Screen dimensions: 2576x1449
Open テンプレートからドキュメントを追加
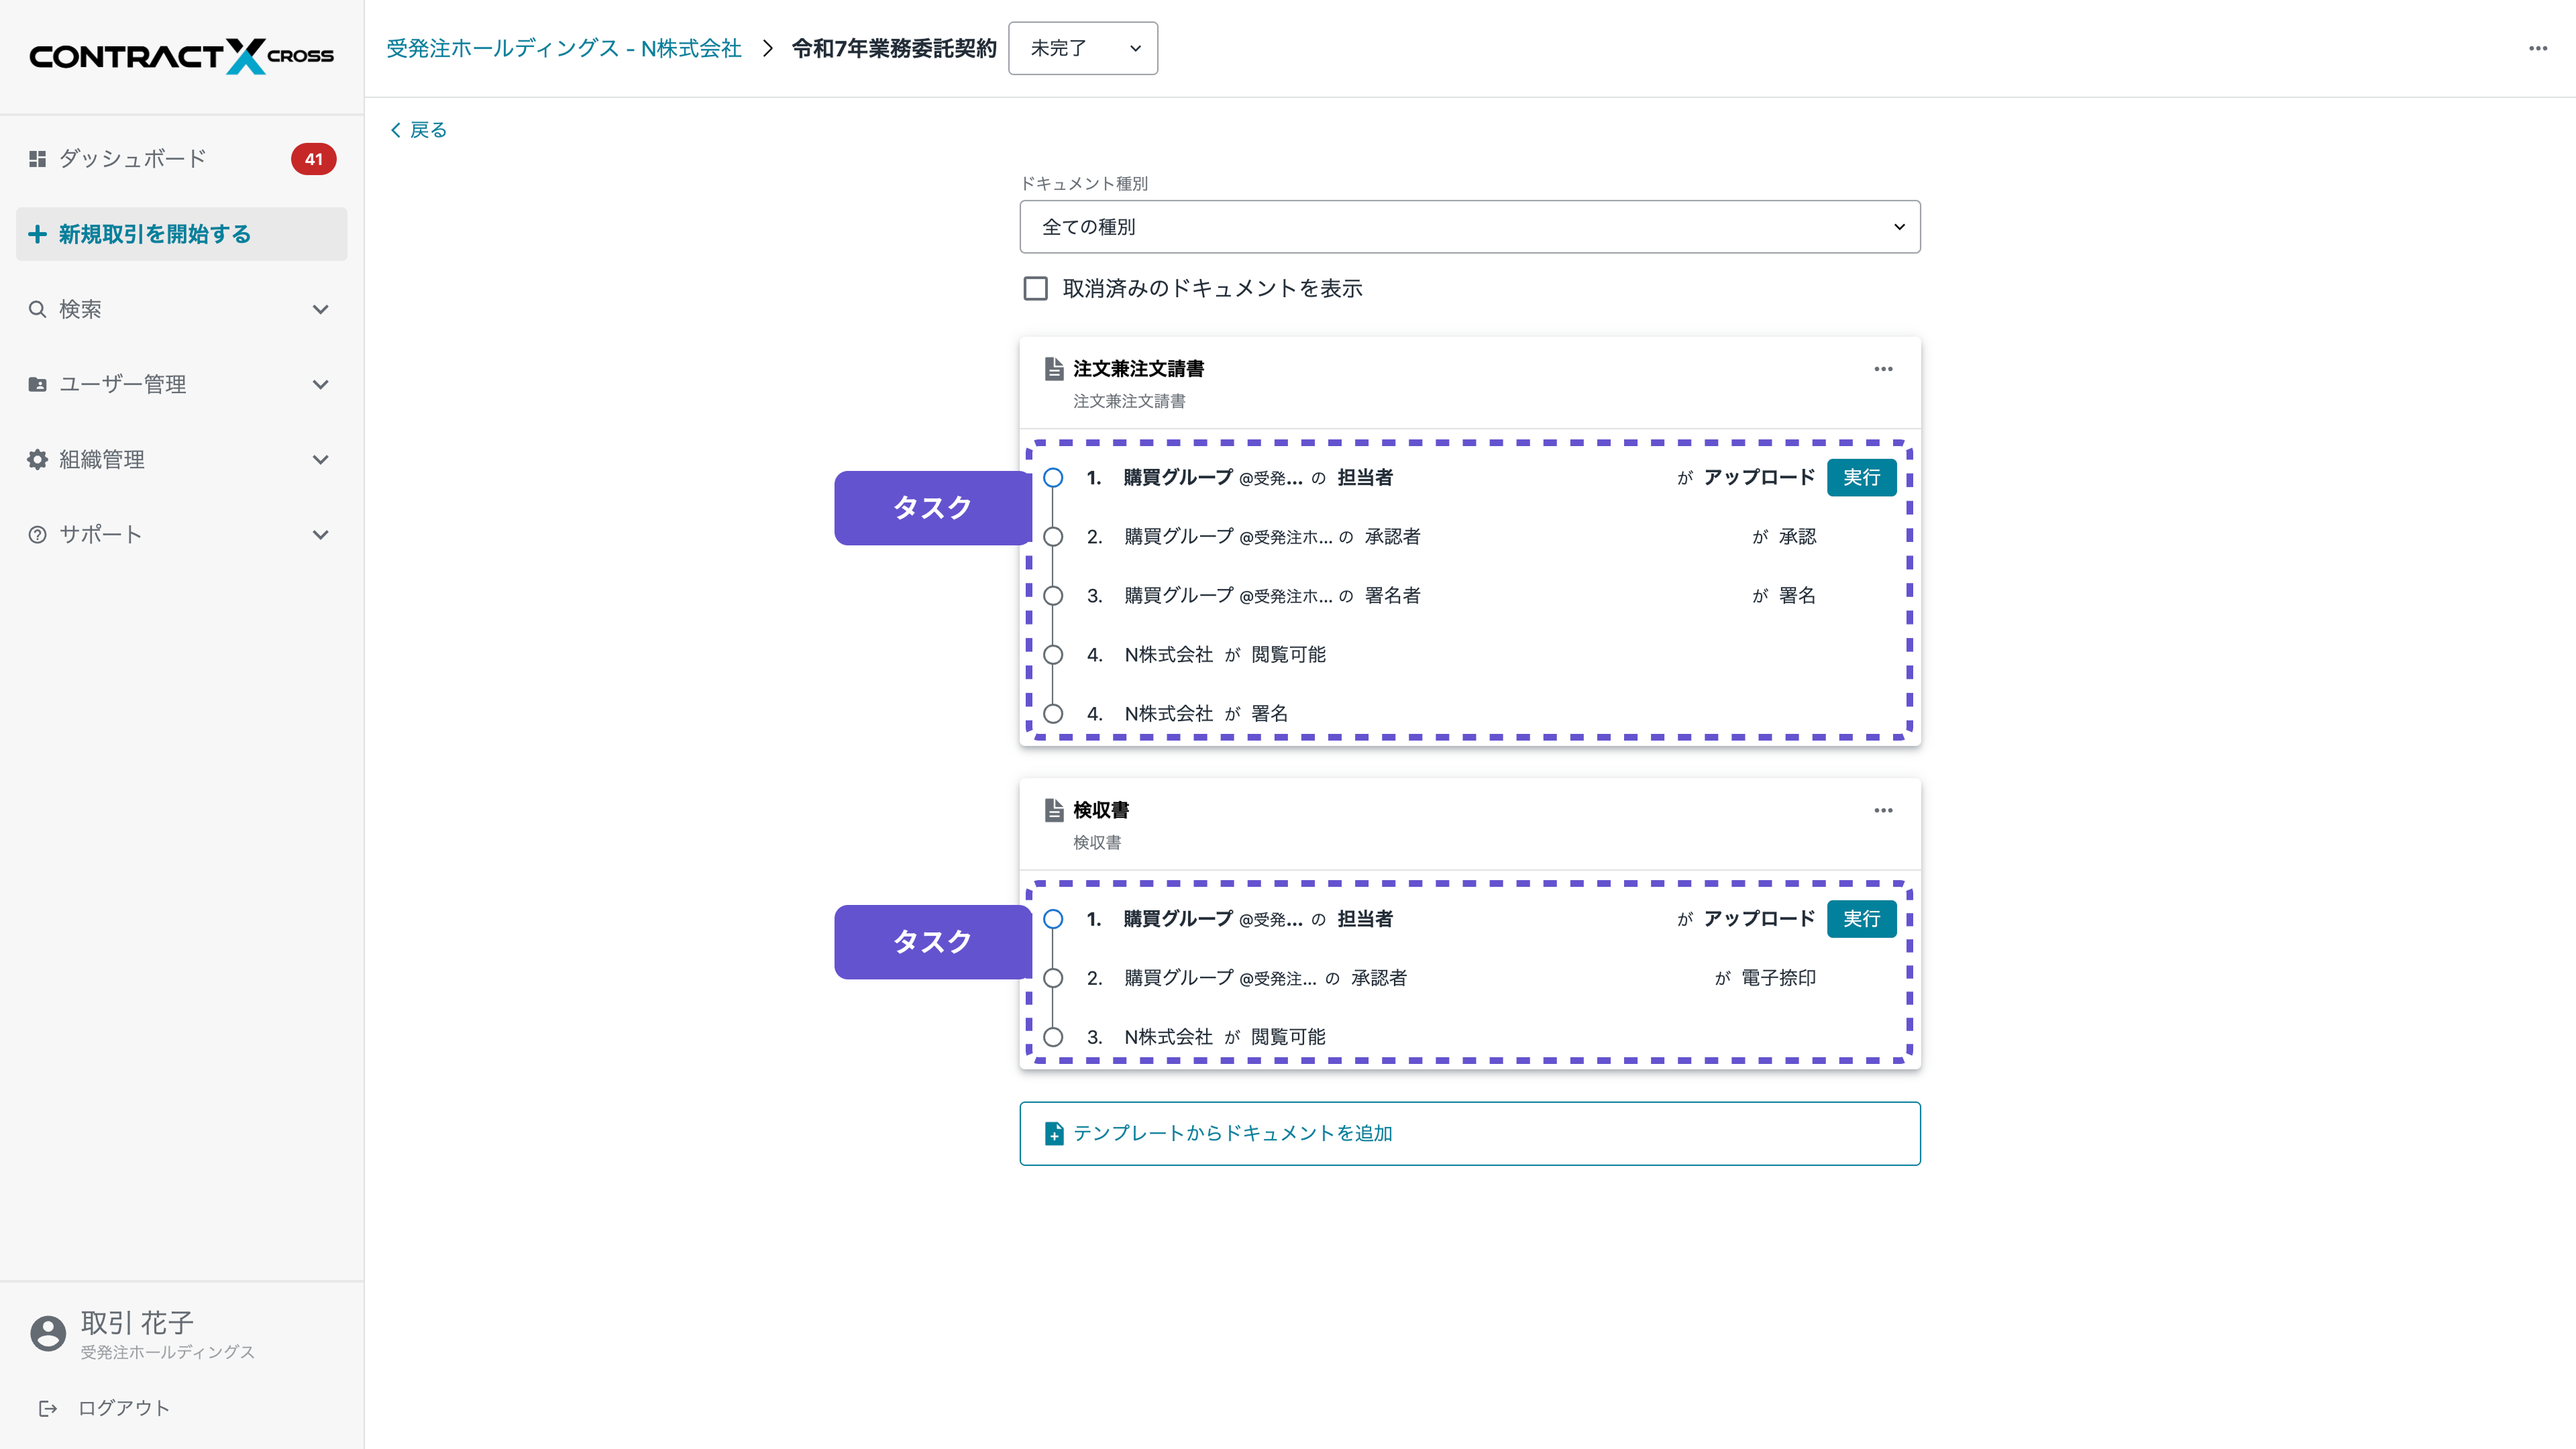pos(1232,1133)
